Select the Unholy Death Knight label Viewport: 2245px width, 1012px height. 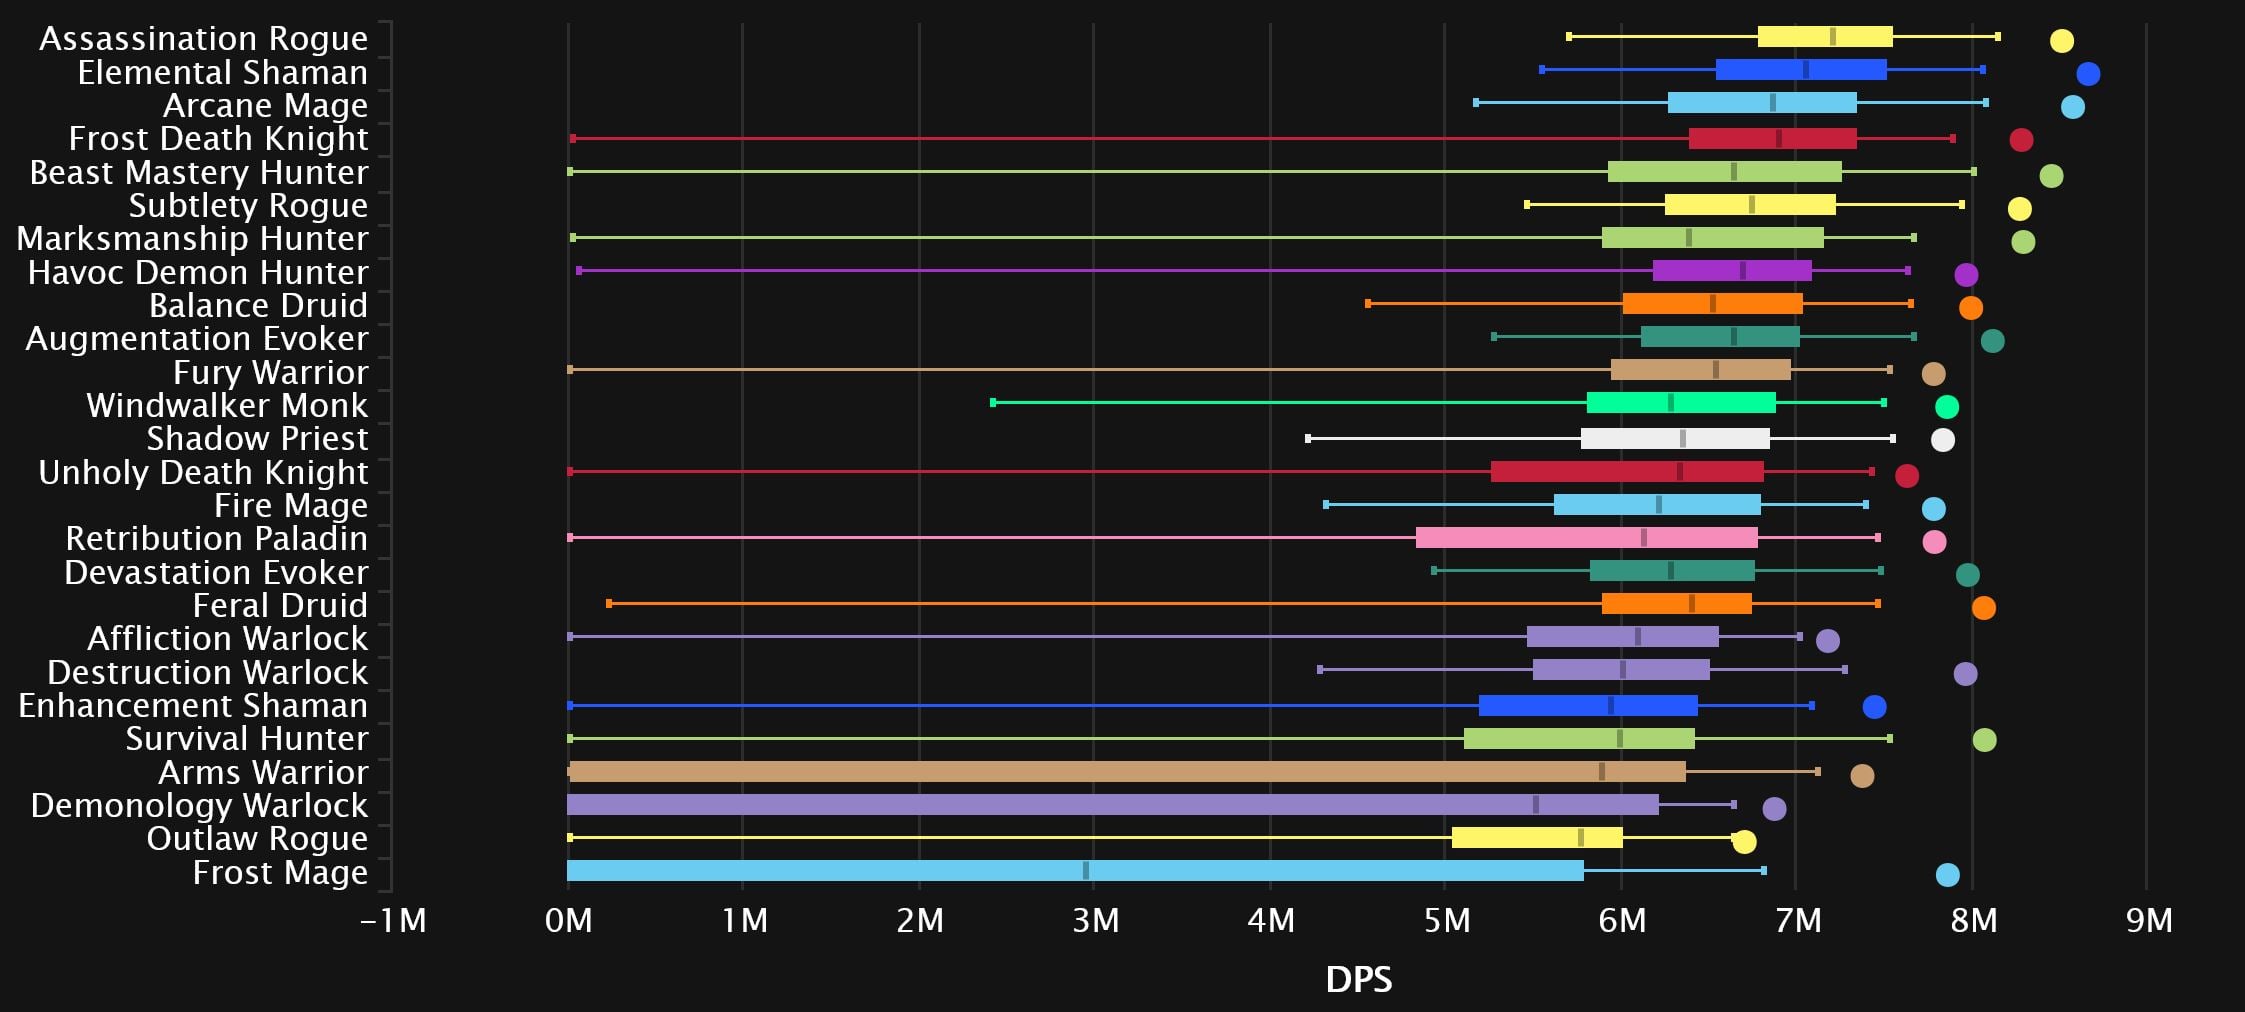click(x=203, y=472)
